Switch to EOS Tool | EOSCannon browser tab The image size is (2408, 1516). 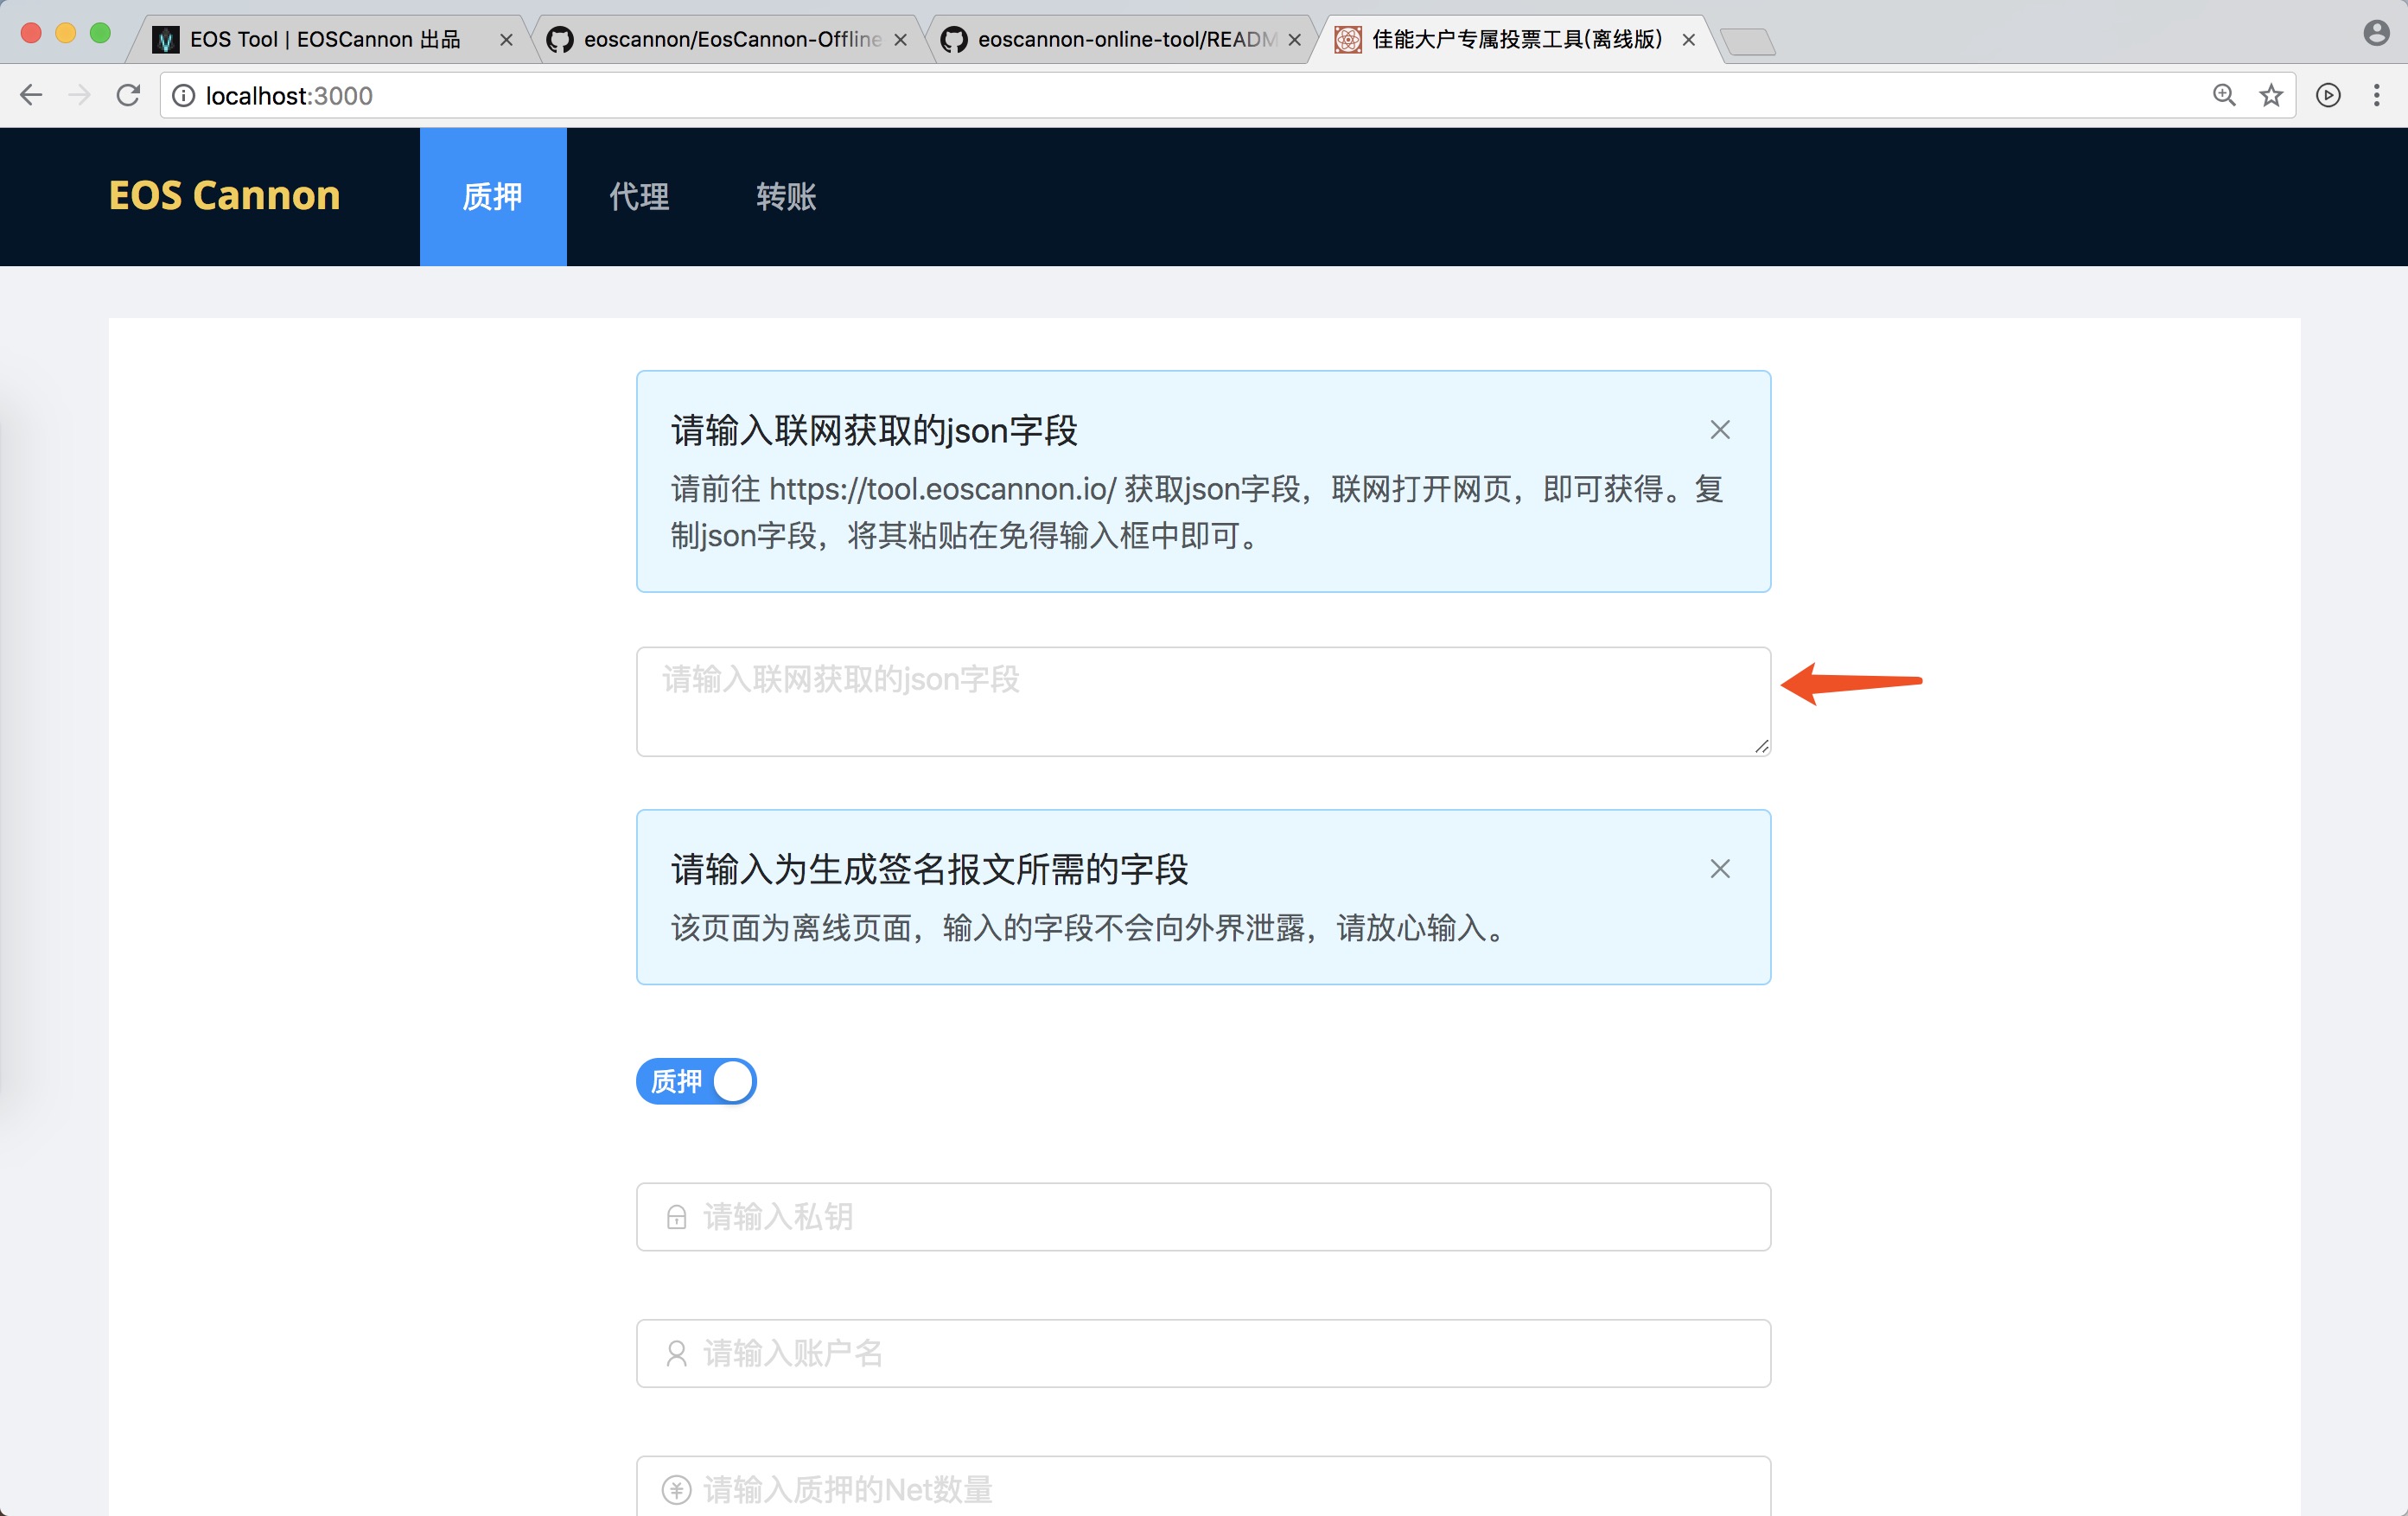click(x=325, y=39)
